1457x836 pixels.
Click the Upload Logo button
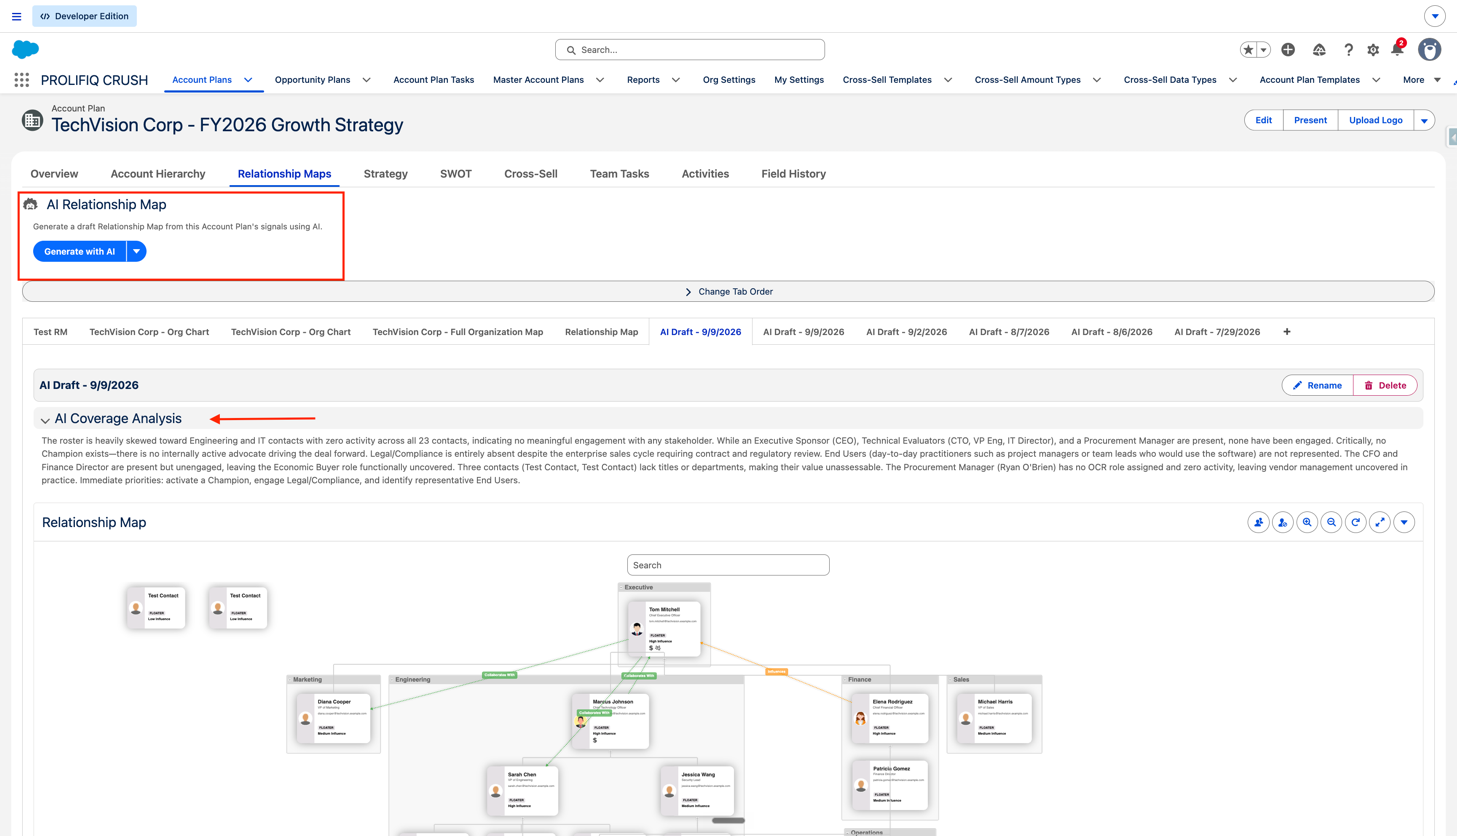click(x=1376, y=120)
